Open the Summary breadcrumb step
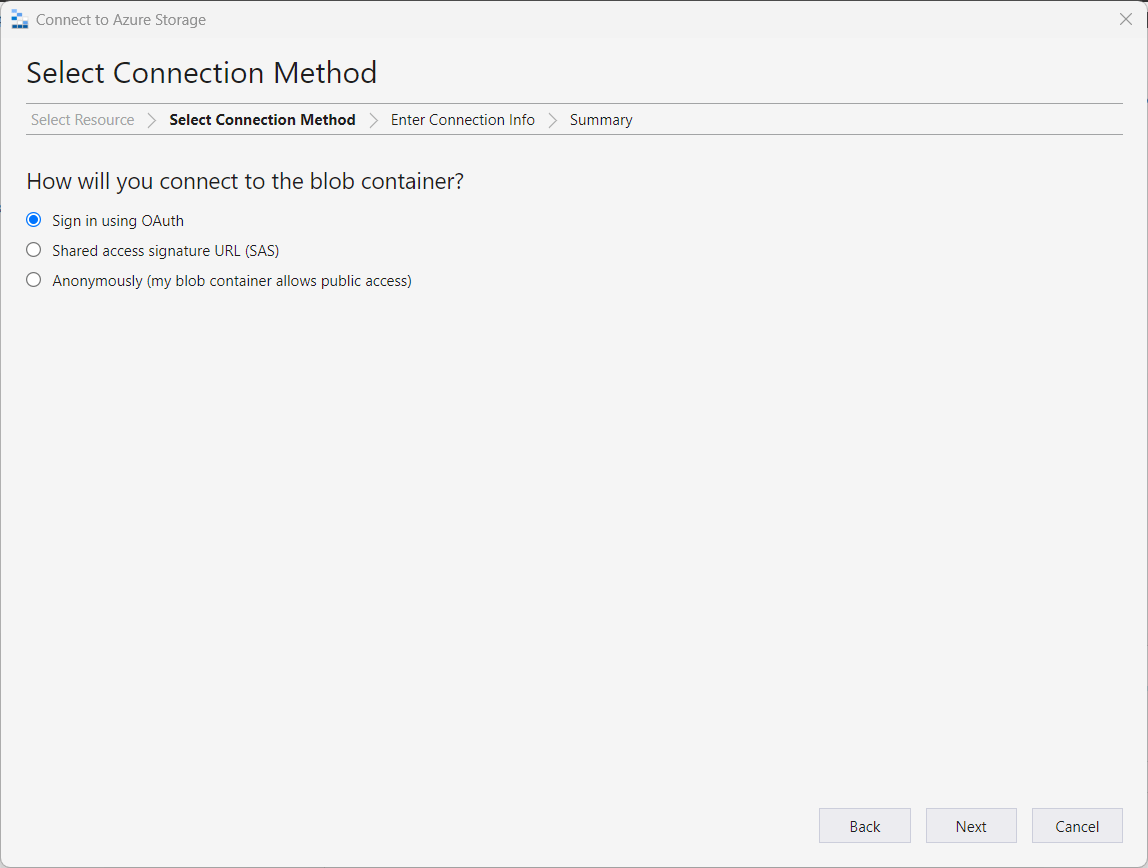 click(601, 120)
